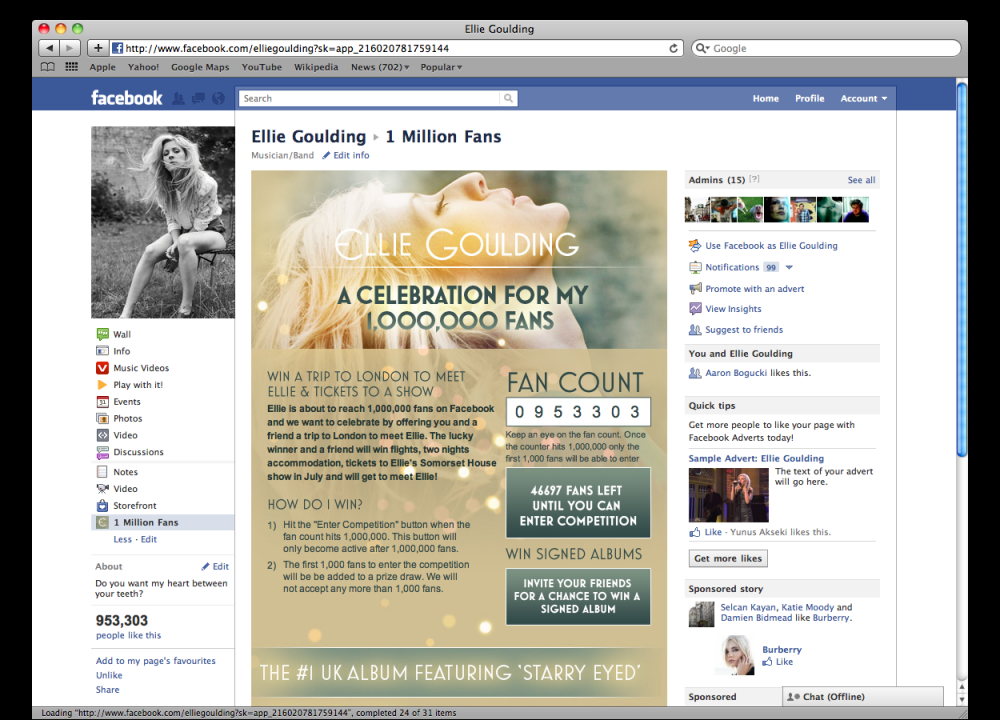This screenshot has width=1000, height=720.
Task: Click the Google search field in Safari
Action: pos(827,48)
